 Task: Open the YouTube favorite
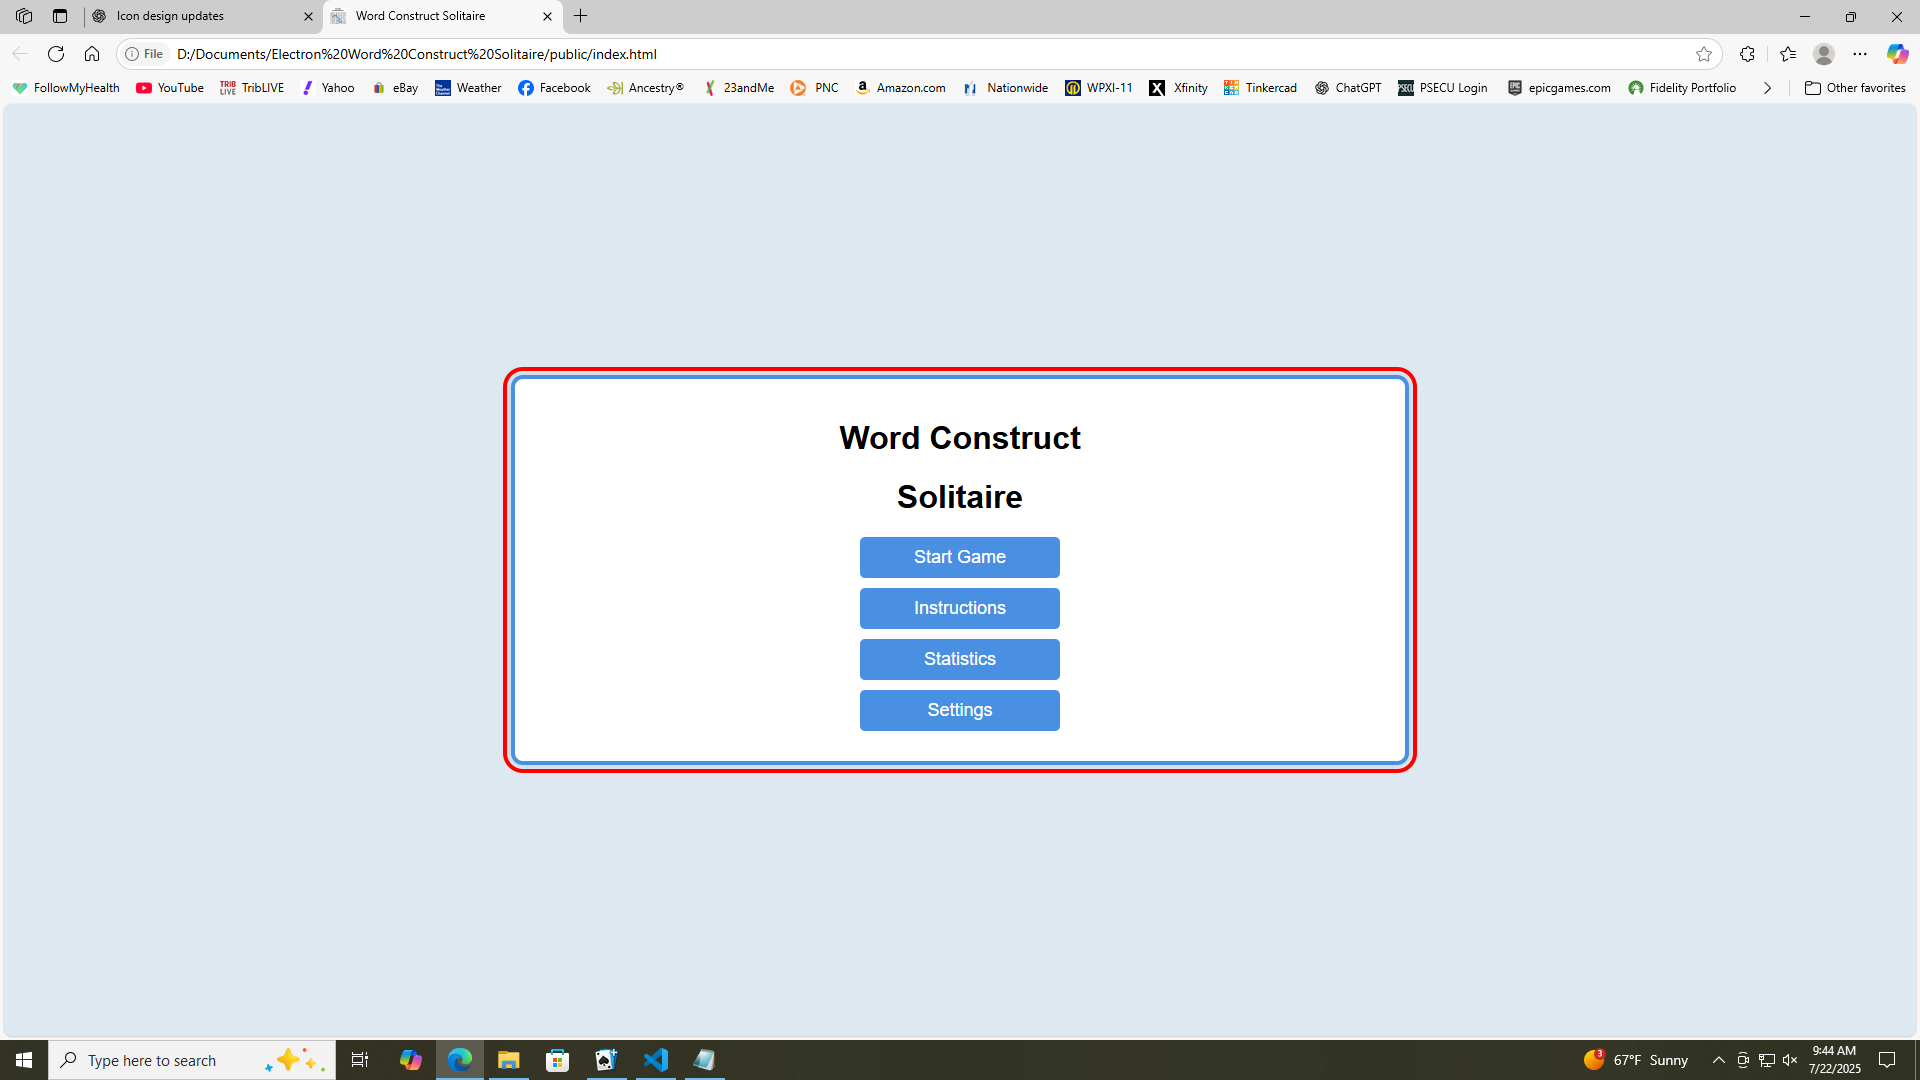point(169,88)
